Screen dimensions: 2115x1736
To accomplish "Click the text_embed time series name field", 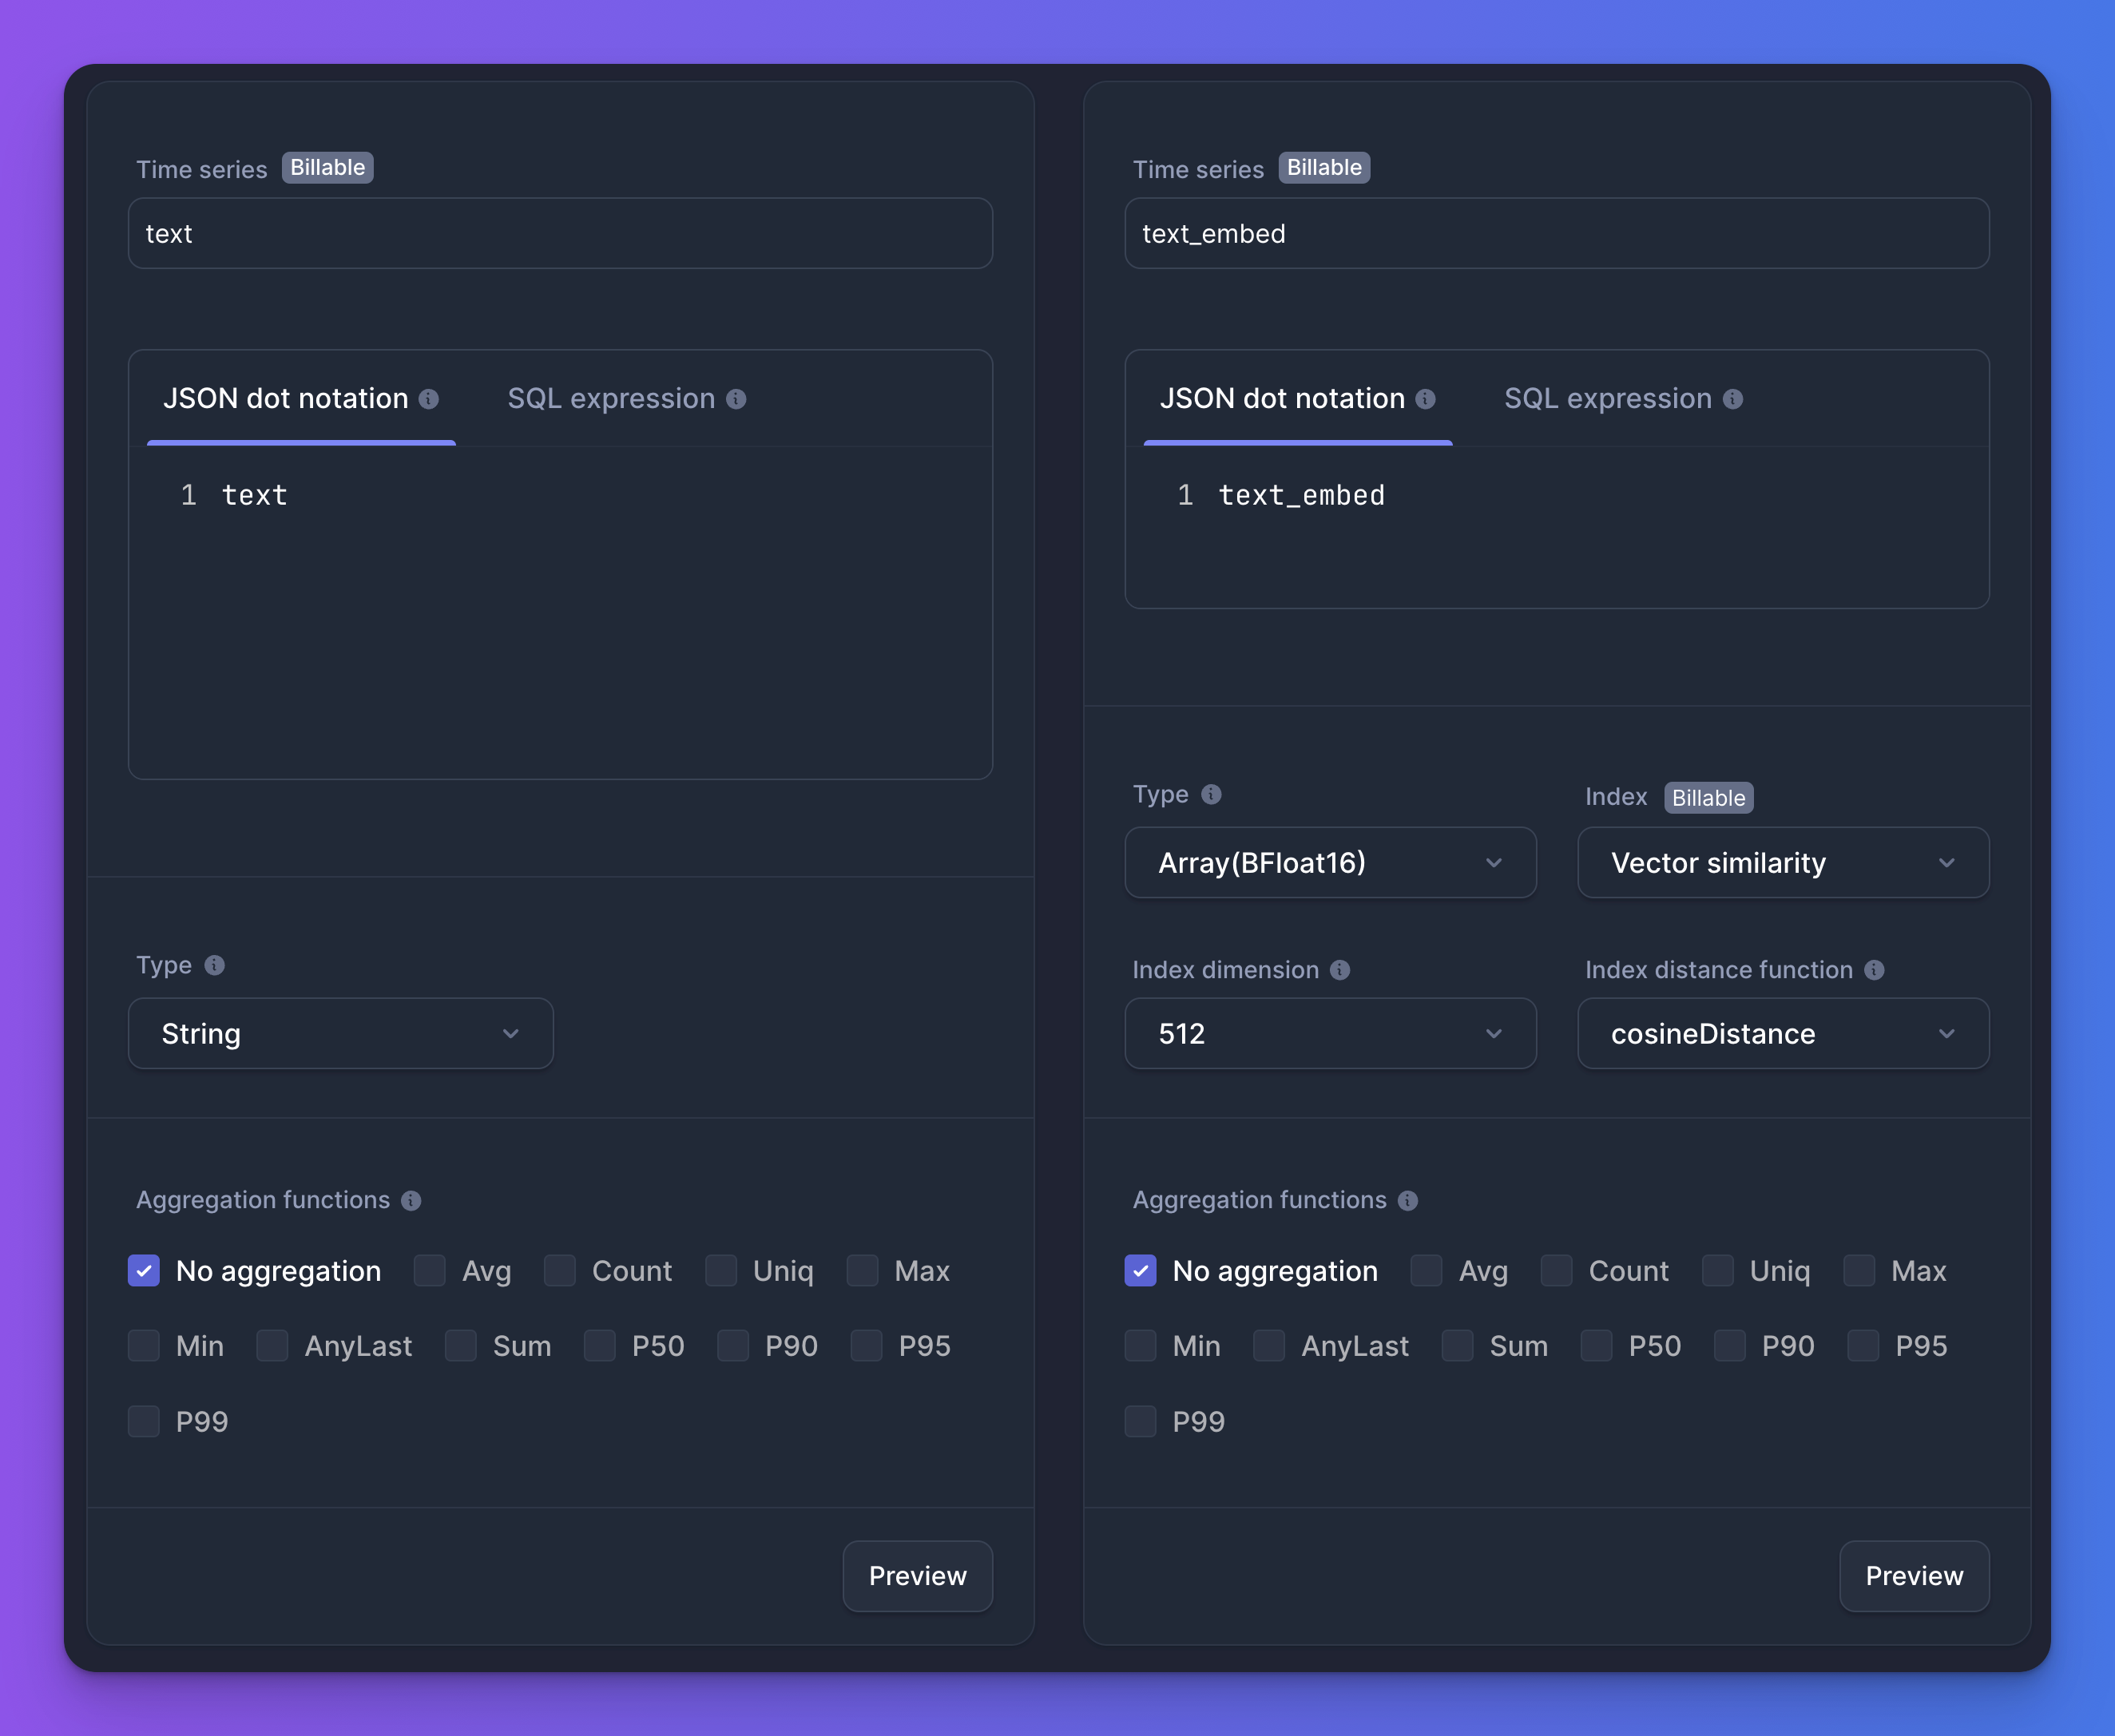I will pyautogui.click(x=1556, y=233).
